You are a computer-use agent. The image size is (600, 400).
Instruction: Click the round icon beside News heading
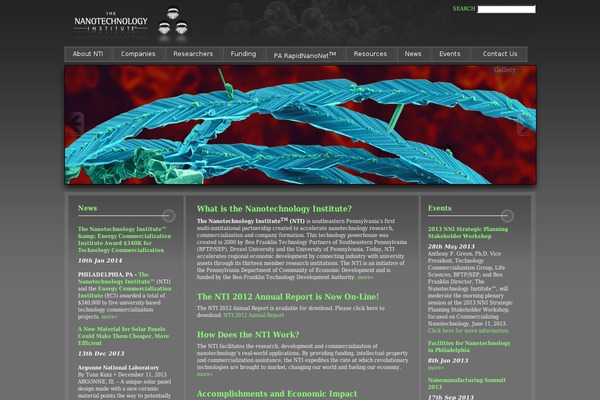[169, 216]
